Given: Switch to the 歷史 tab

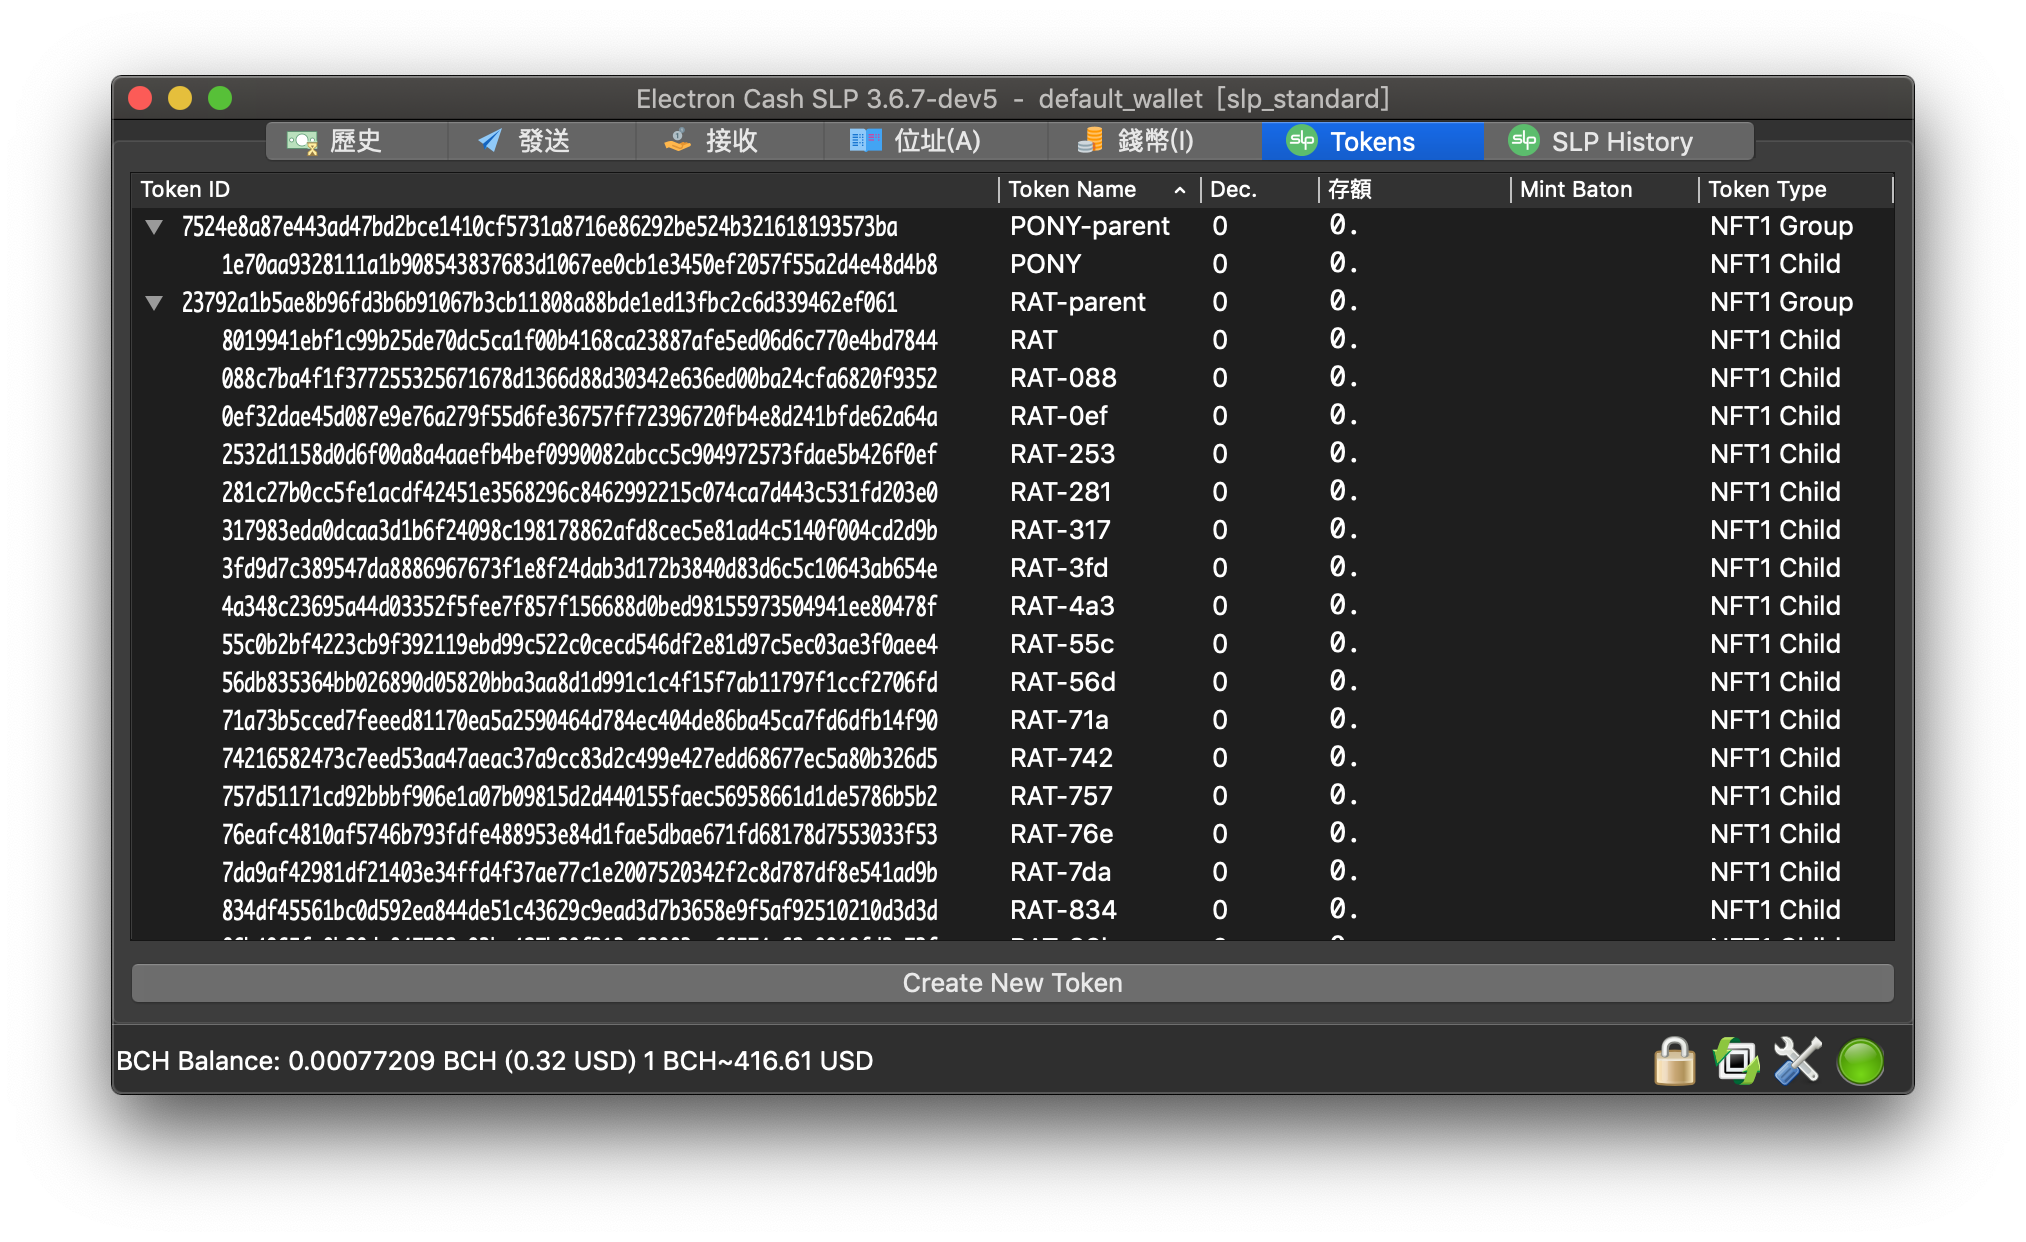Looking at the screenshot, I should (356, 141).
